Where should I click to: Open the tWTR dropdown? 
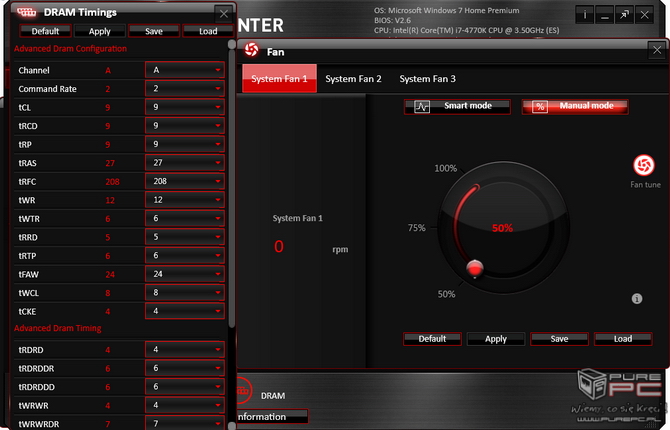click(185, 218)
